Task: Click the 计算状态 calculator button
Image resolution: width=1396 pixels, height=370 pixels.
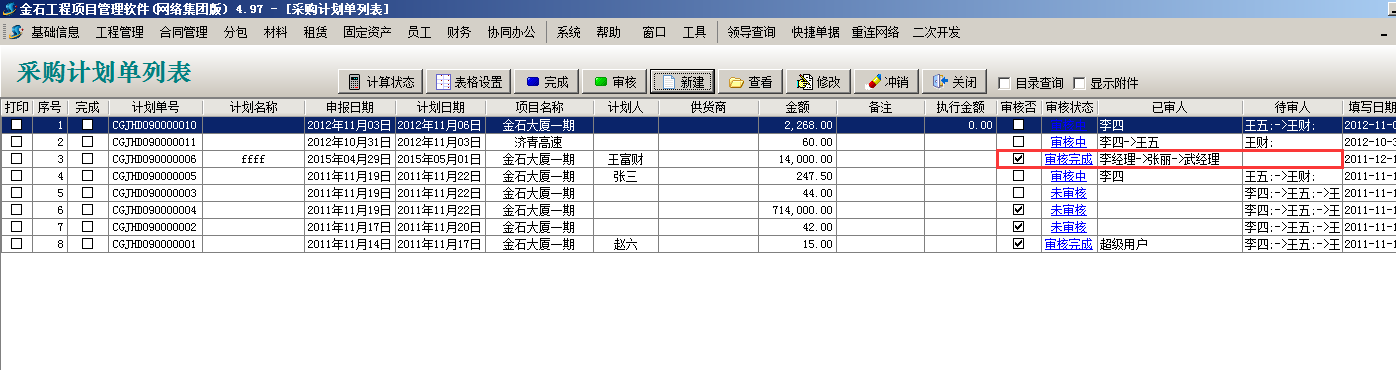Action: (381, 82)
